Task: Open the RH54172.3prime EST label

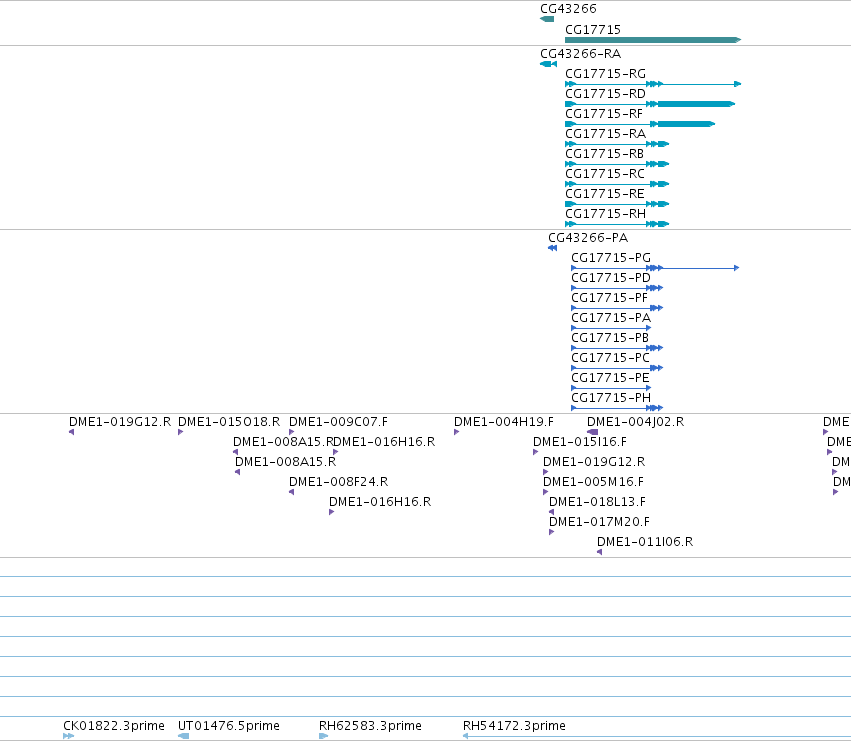Action: 514,726
